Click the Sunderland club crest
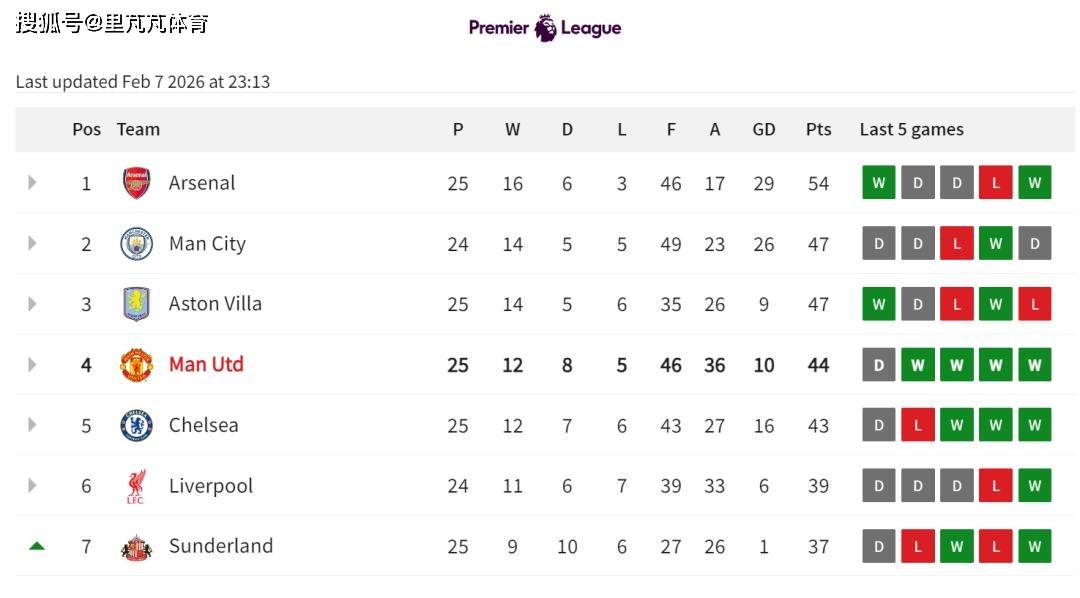 click(x=136, y=547)
